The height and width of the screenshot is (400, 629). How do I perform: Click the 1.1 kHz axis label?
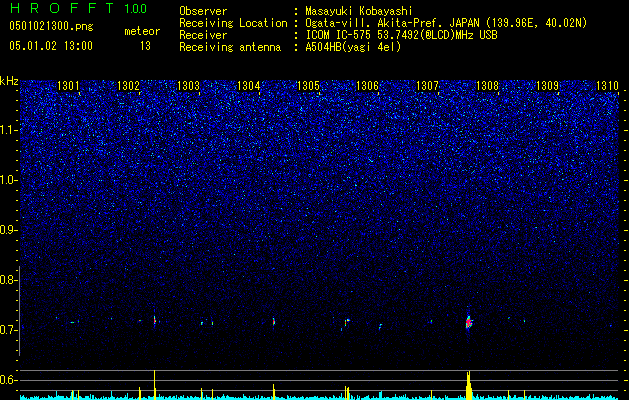click(7, 130)
